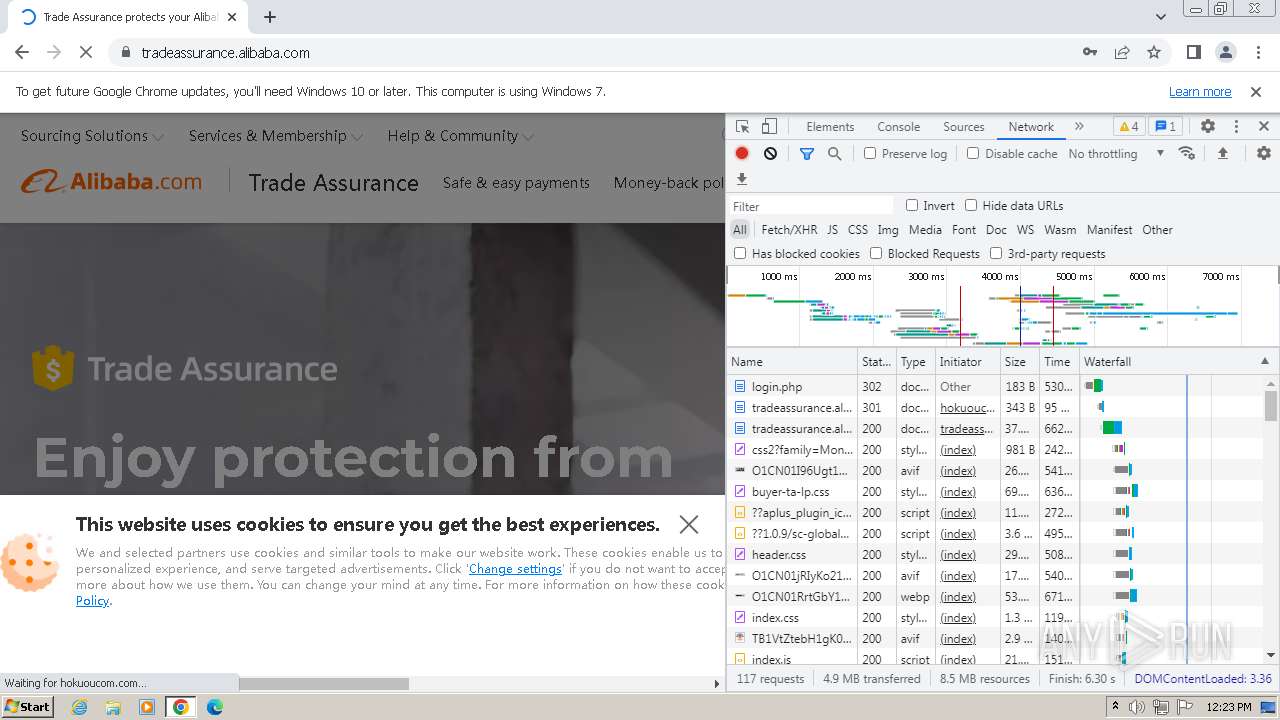Bookmark this tab with star icon
Viewport: 1280px width, 720px height.
click(1154, 53)
